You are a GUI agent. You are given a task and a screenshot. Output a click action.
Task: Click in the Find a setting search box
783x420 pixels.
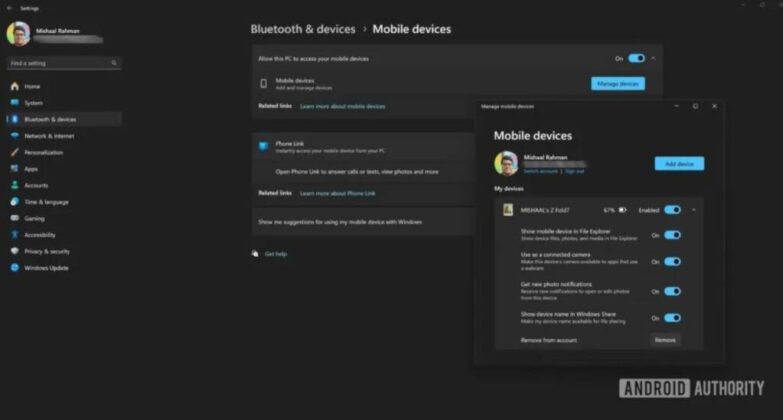(64, 63)
